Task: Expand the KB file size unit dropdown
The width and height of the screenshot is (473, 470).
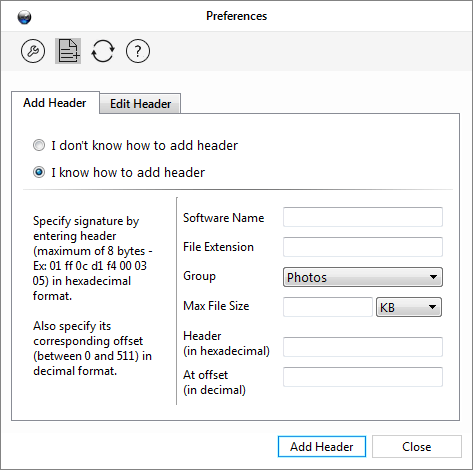Action: click(x=409, y=307)
